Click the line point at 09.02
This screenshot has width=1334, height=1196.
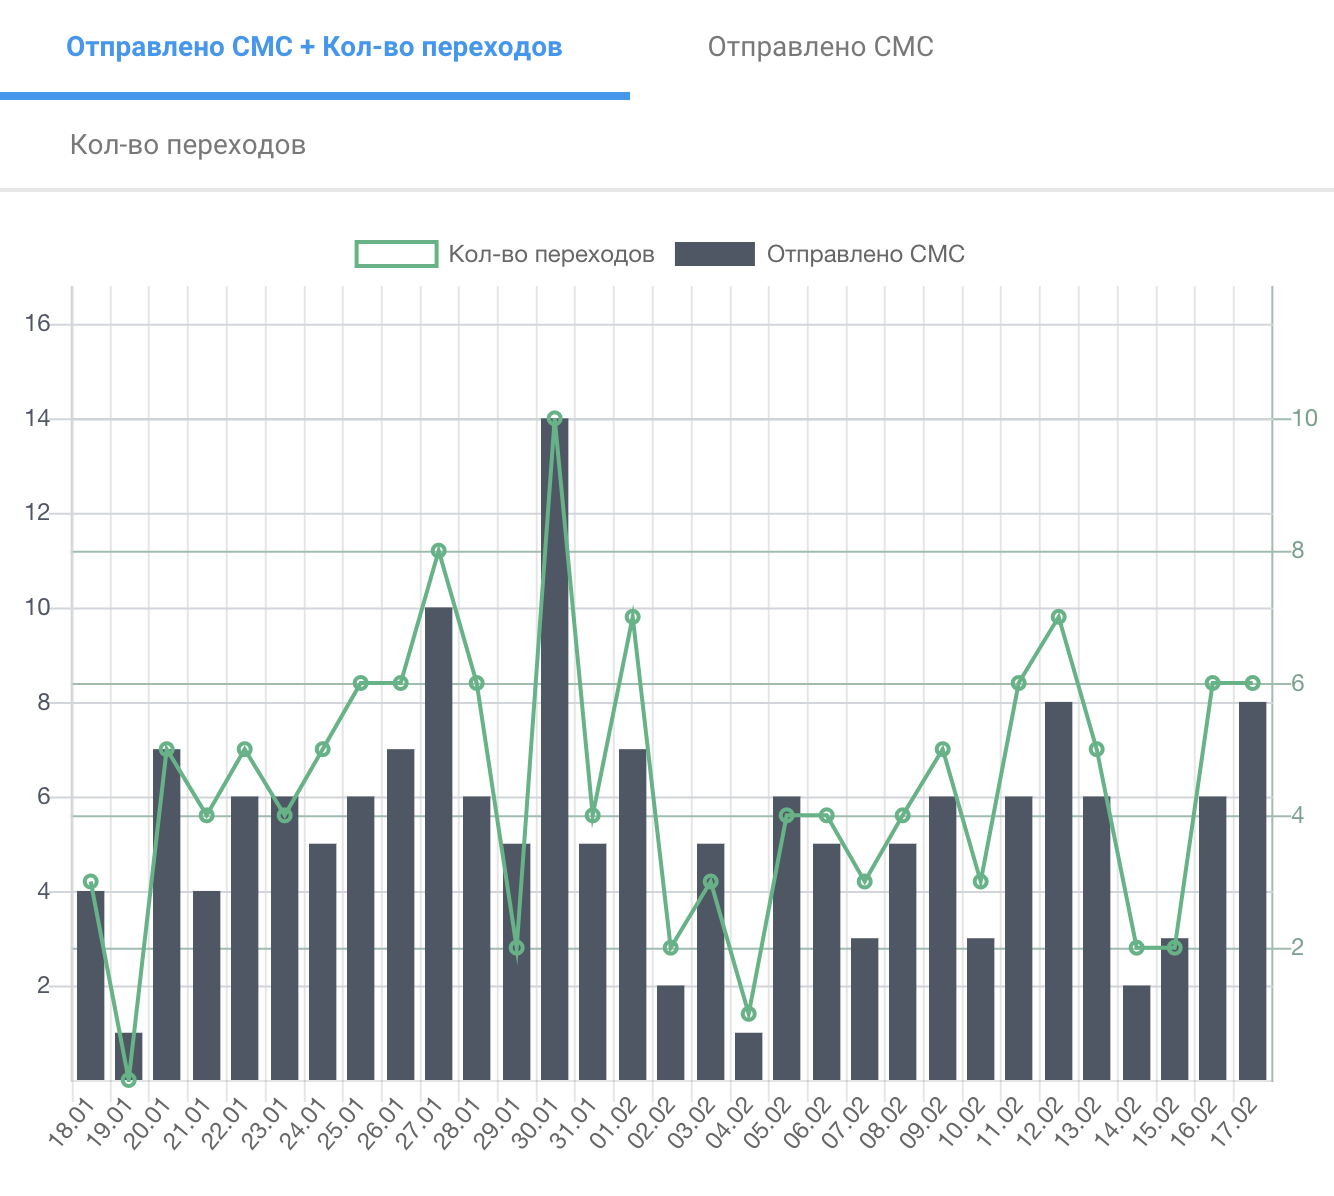coord(942,749)
